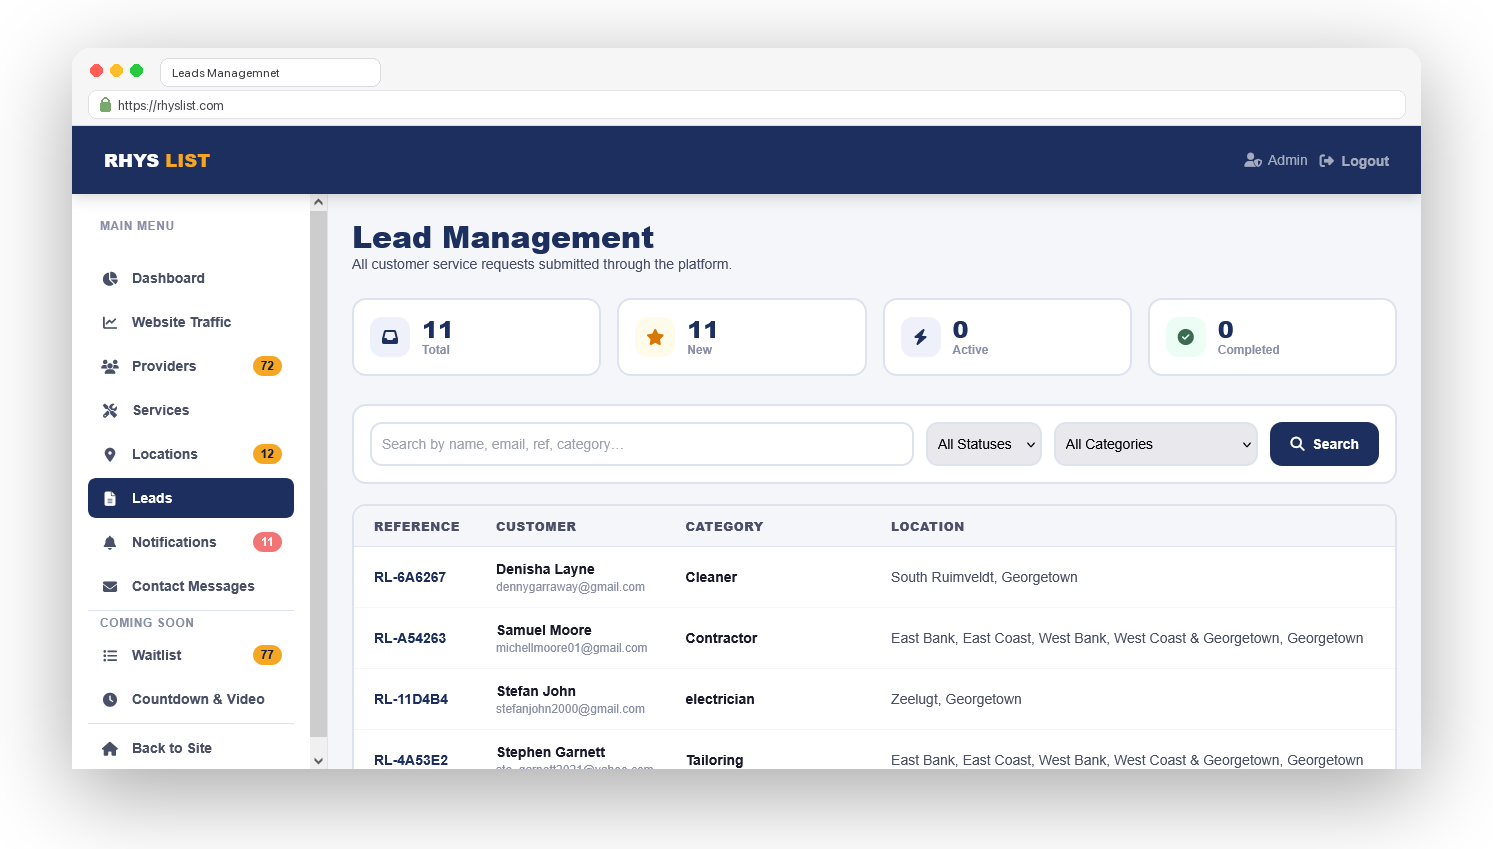Screen dimensions: 1493x849
Task: Click the Back to Site home icon
Action: (110, 749)
